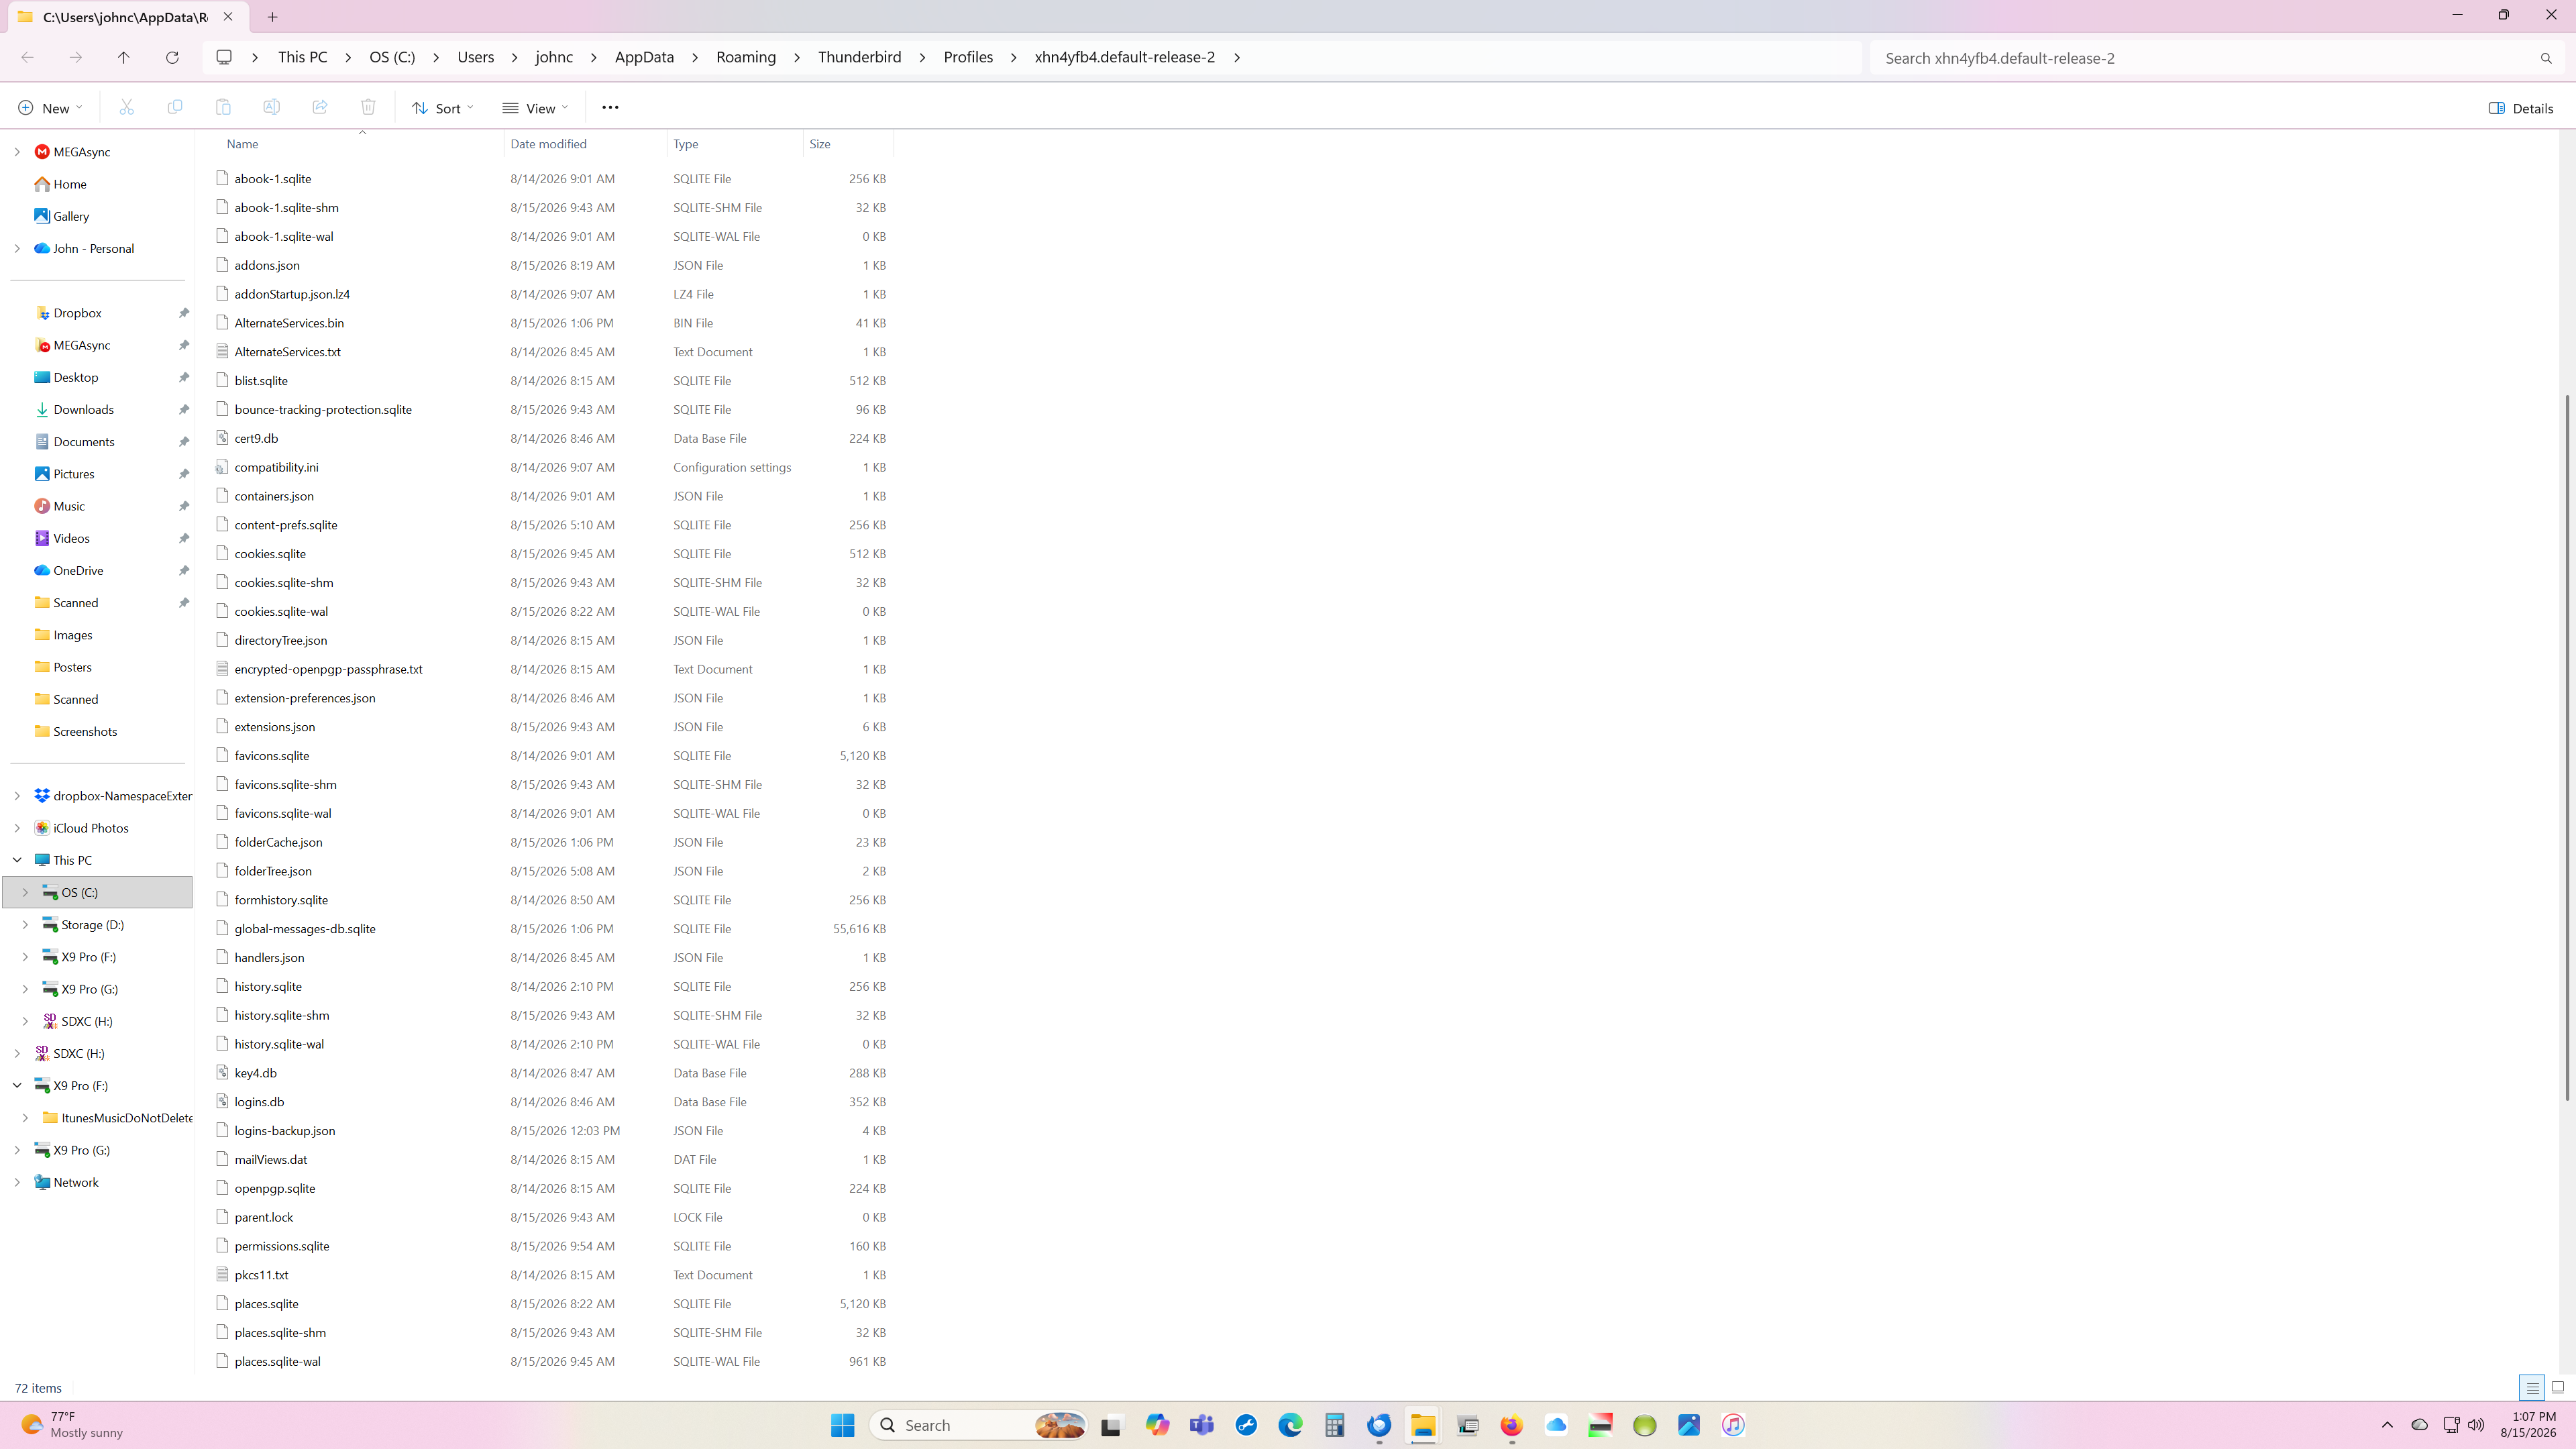The width and height of the screenshot is (2576, 1449).
Task: Expand the ItunesMusicDoNotDelete folder node
Action: (x=25, y=1118)
